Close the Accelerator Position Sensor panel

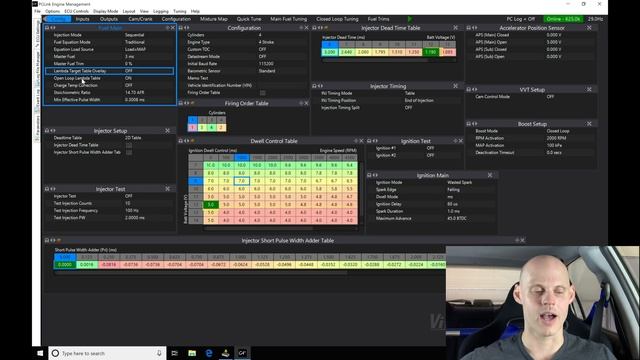(589, 28)
